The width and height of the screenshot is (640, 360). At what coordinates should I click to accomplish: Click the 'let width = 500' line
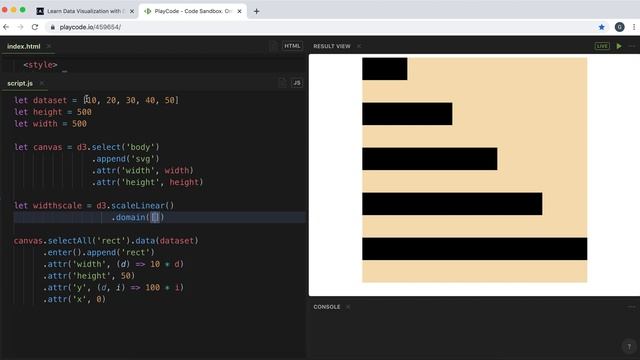(x=50, y=124)
